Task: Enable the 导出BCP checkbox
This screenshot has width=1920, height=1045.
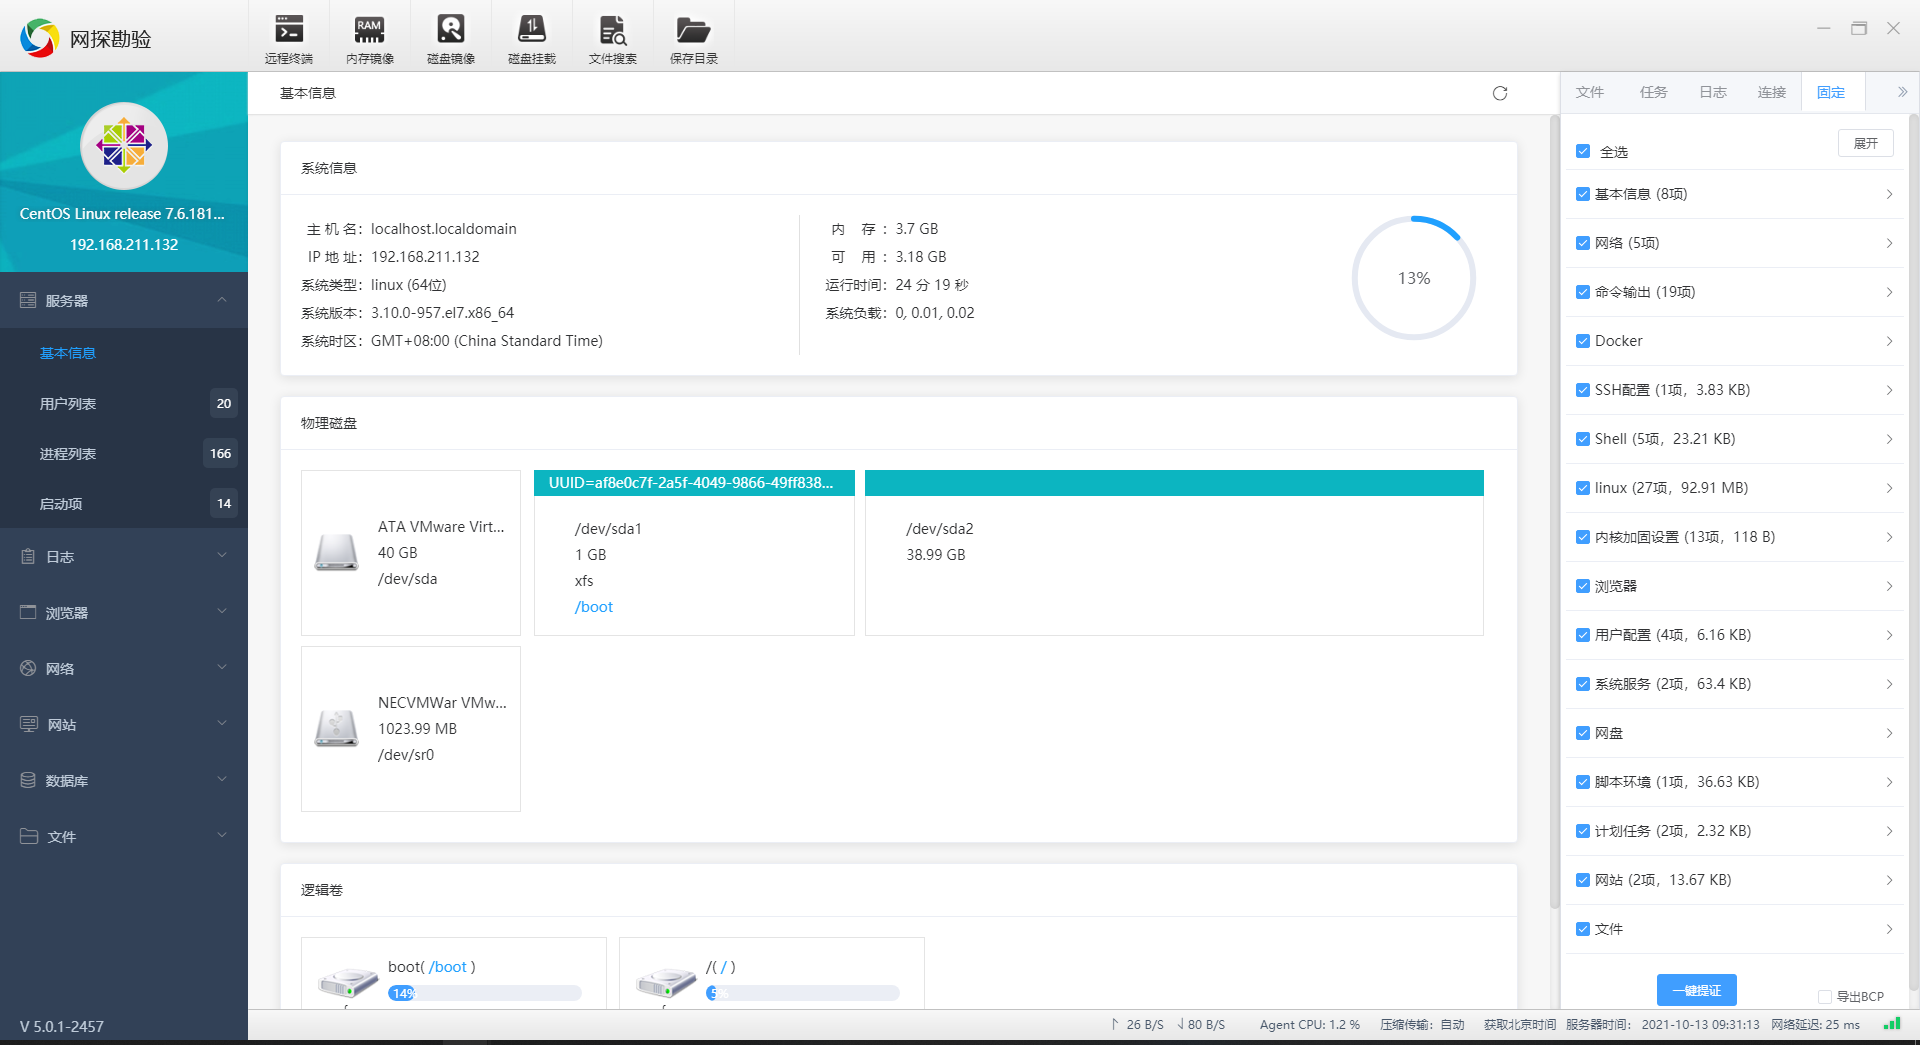Action: coord(1825,997)
